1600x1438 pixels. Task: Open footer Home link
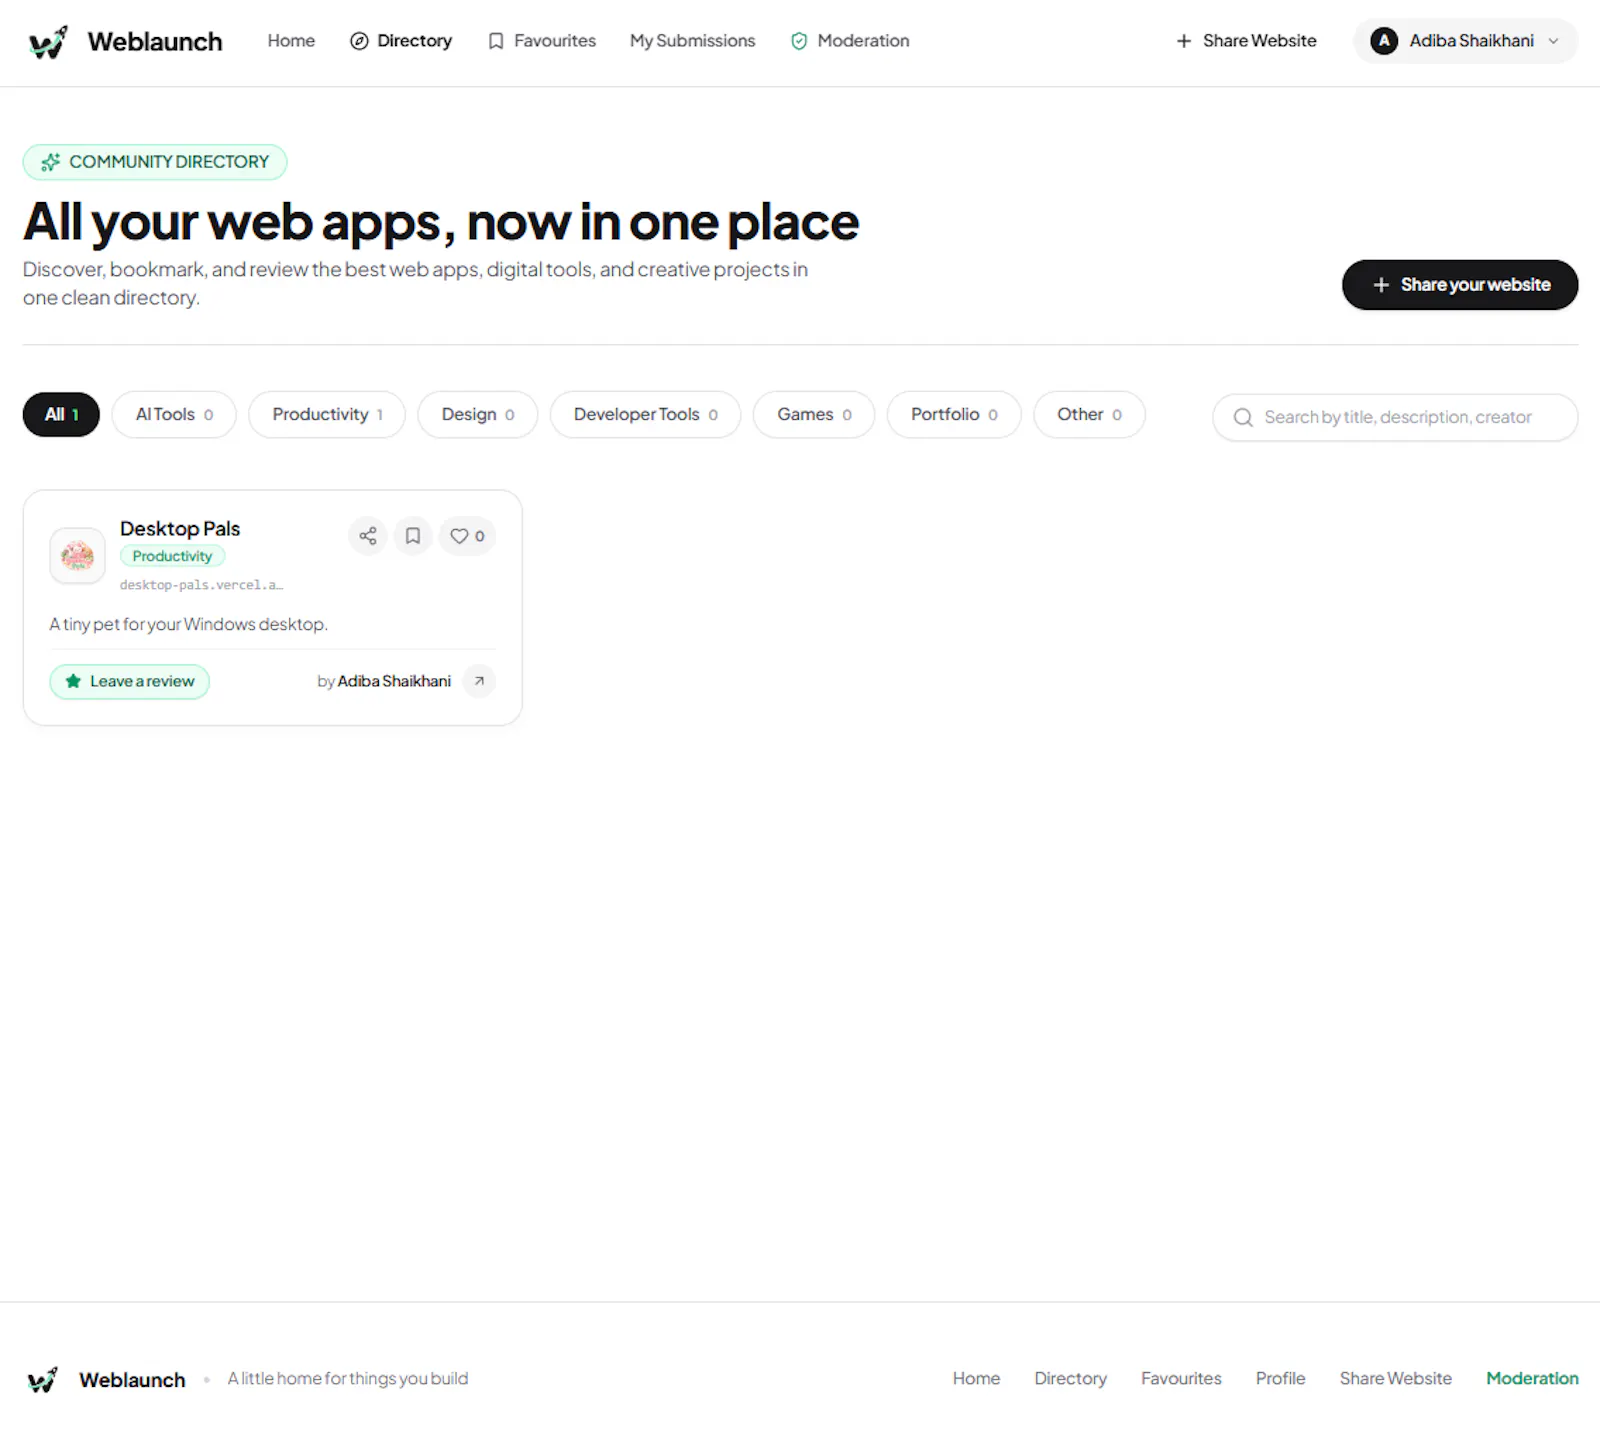coord(976,1378)
